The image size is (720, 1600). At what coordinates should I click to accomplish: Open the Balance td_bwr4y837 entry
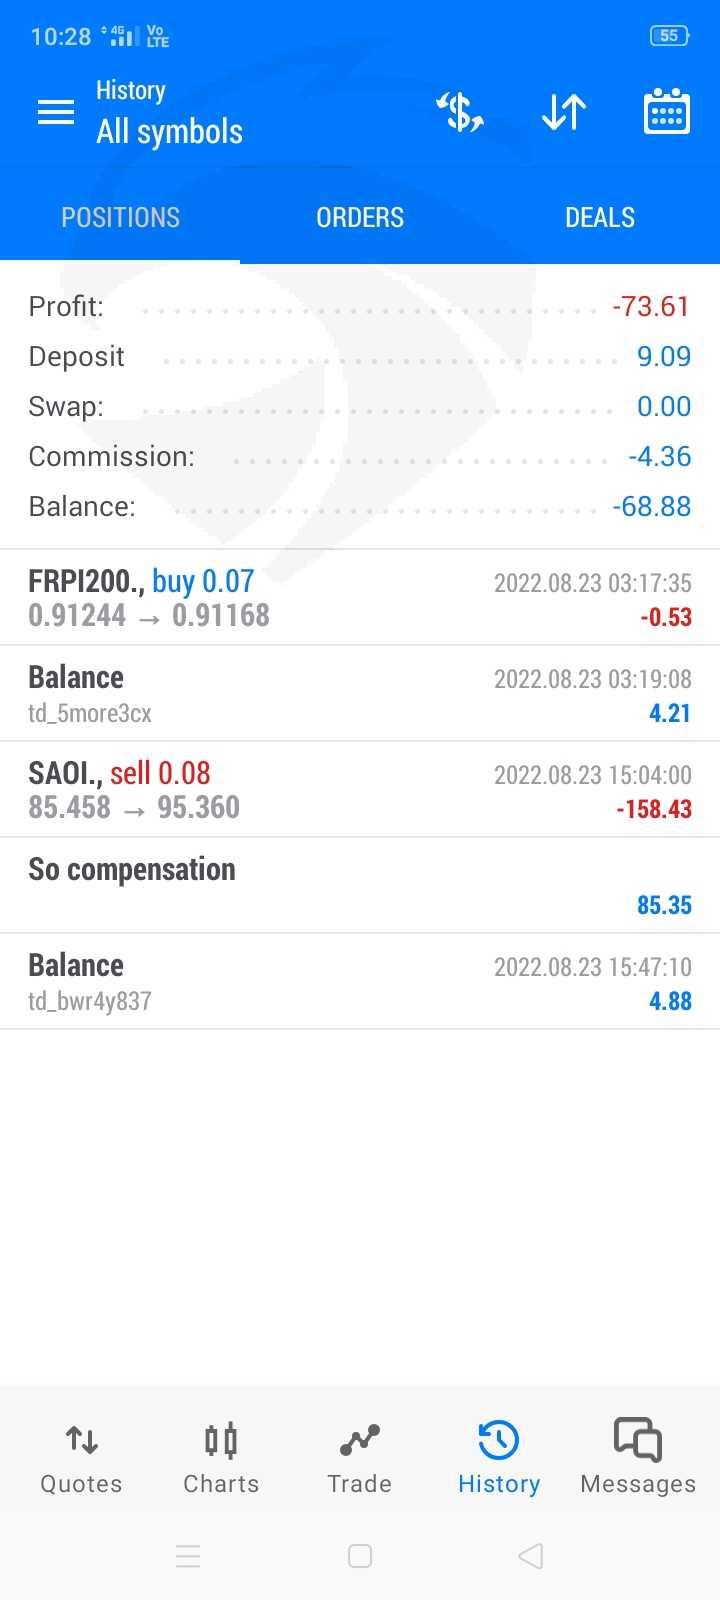click(360, 982)
